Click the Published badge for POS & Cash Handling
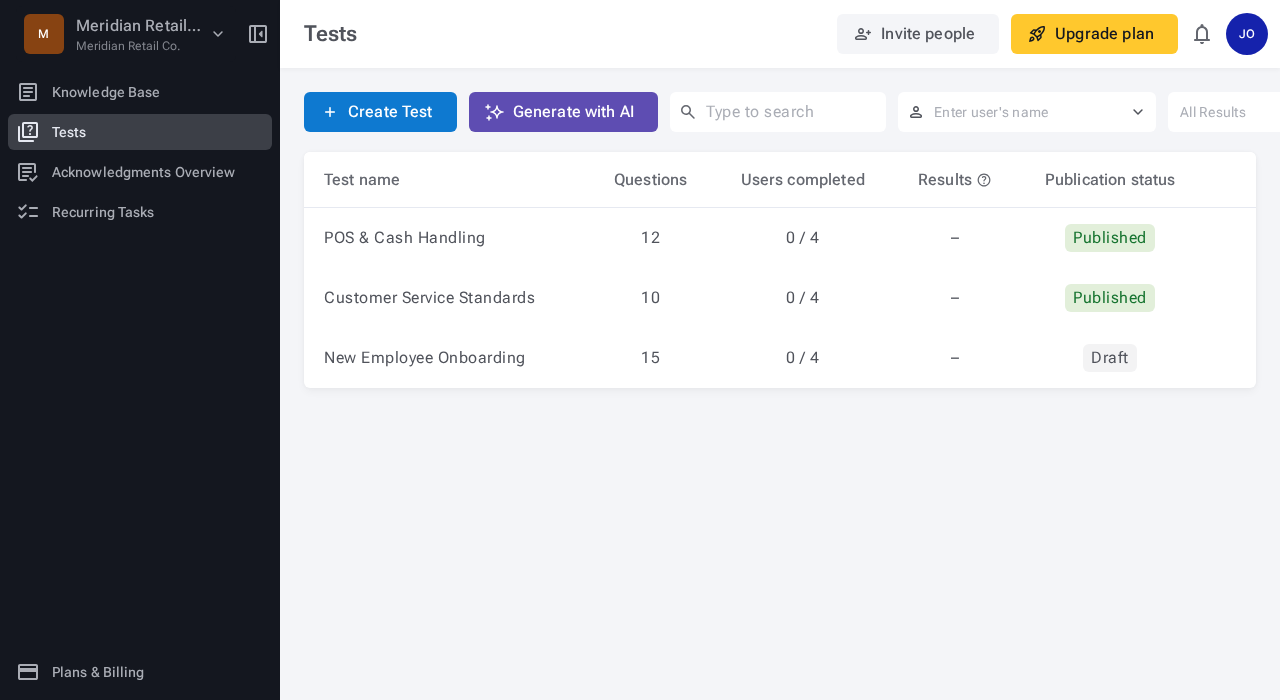The height and width of the screenshot is (700, 1280). (1110, 238)
